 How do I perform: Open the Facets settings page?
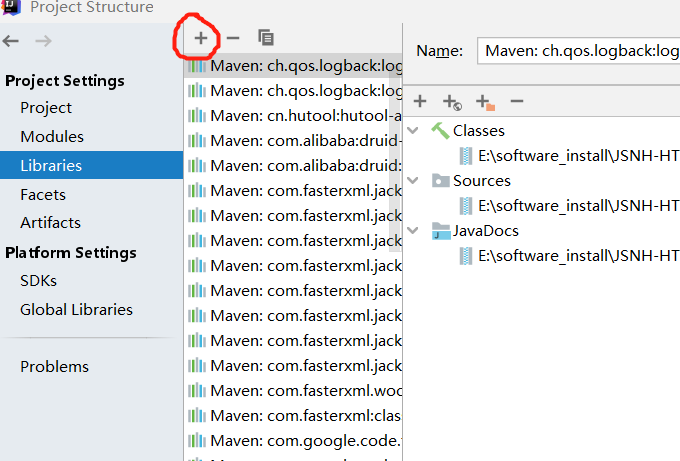tap(43, 195)
